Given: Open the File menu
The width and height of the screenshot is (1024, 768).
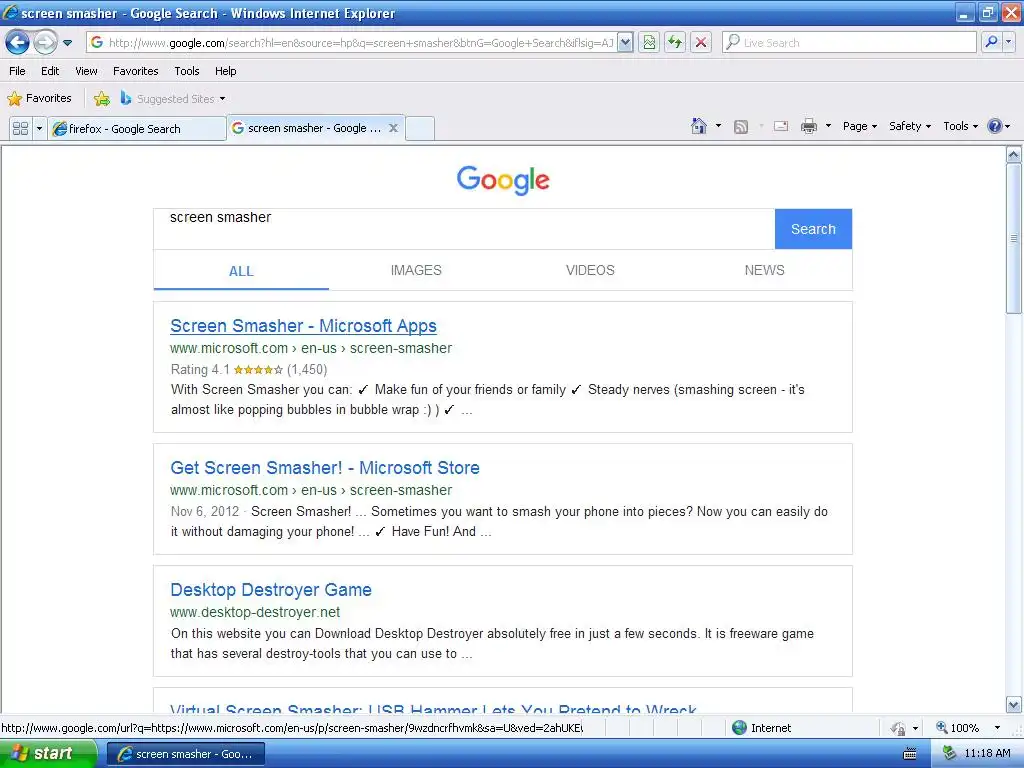Looking at the screenshot, I should click(18, 71).
